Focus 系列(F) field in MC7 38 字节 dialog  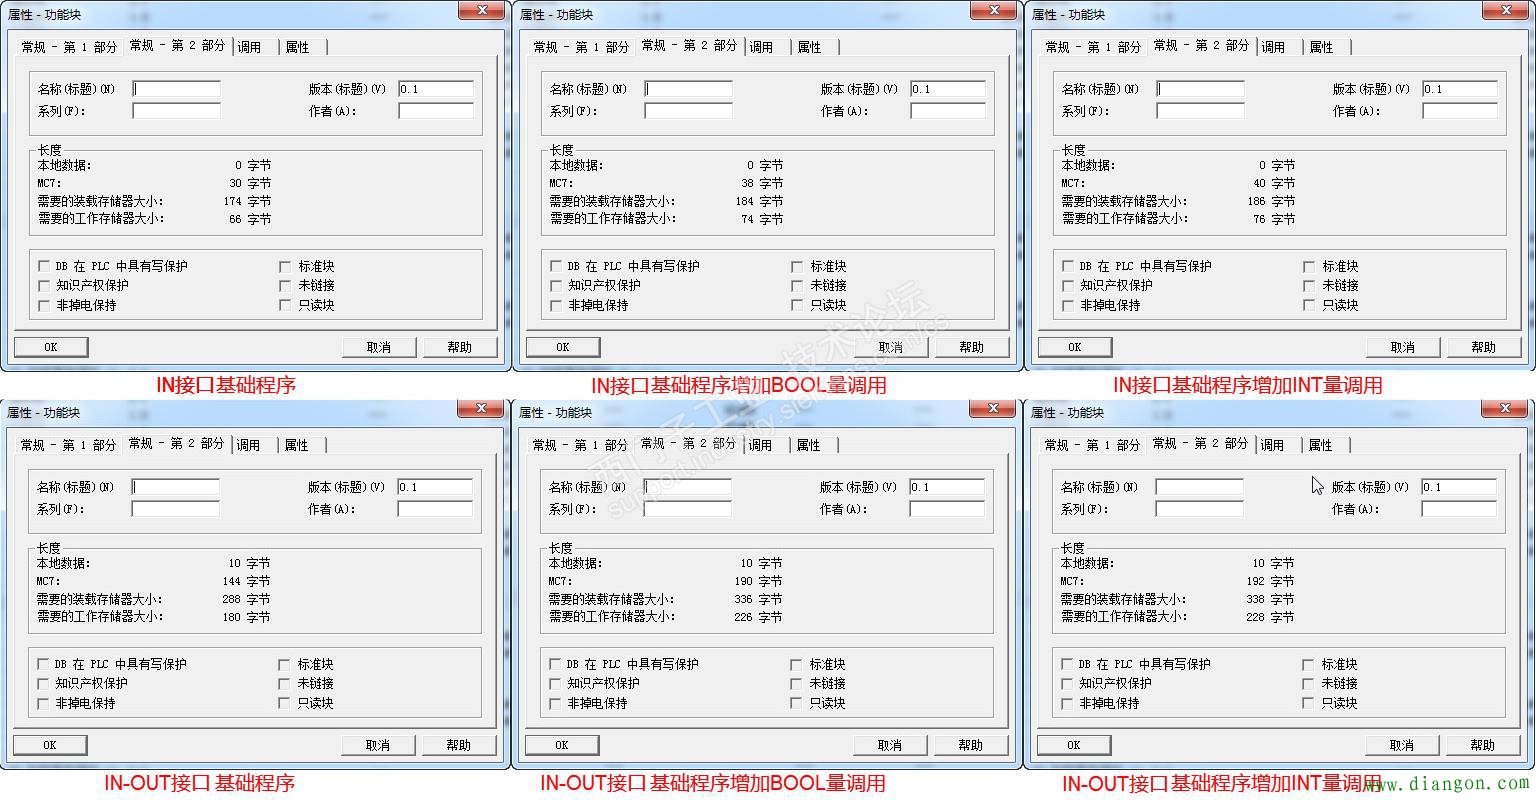tap(689, 111)
